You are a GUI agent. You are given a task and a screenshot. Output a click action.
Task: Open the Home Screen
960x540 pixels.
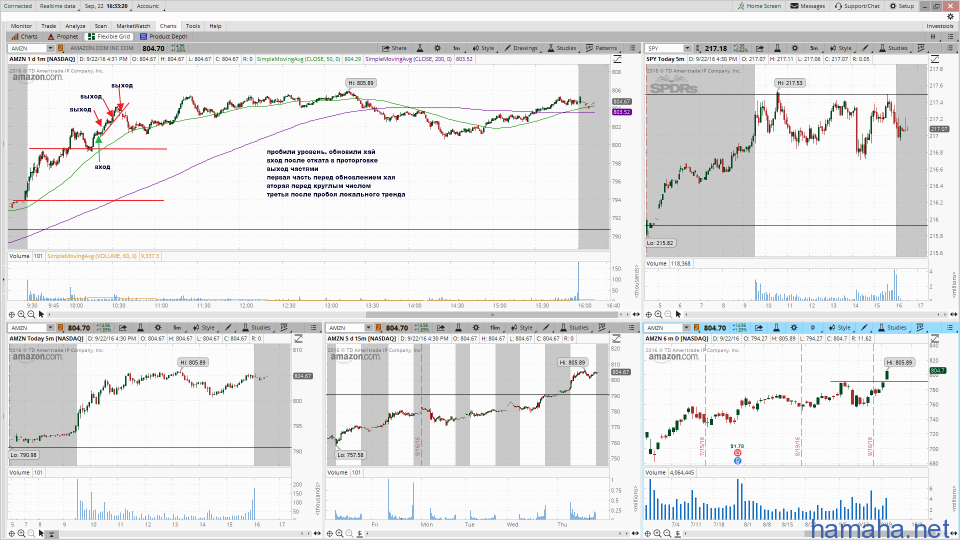point(759,6)
